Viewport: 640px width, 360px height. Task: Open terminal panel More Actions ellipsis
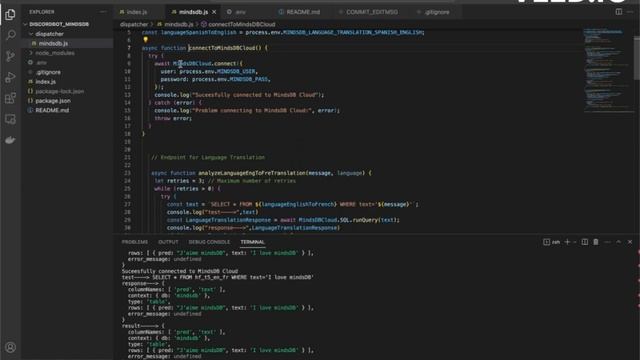[x=607, y=242]
